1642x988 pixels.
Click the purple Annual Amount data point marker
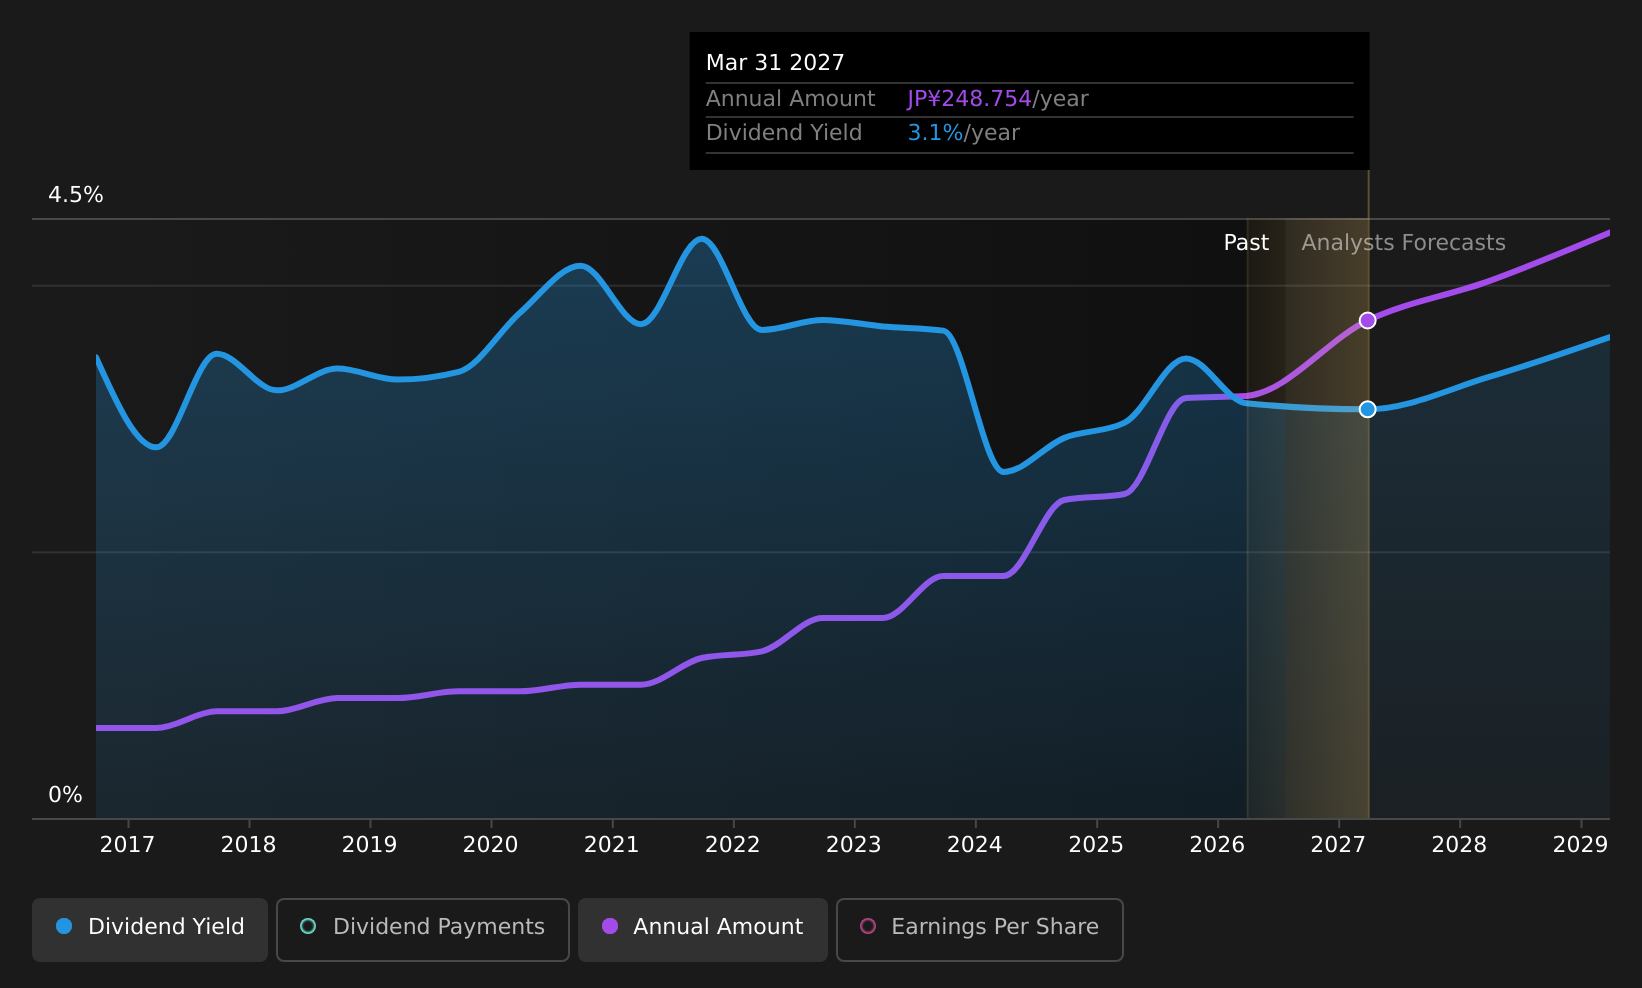pyautogui.click(x=1367, y=321)
